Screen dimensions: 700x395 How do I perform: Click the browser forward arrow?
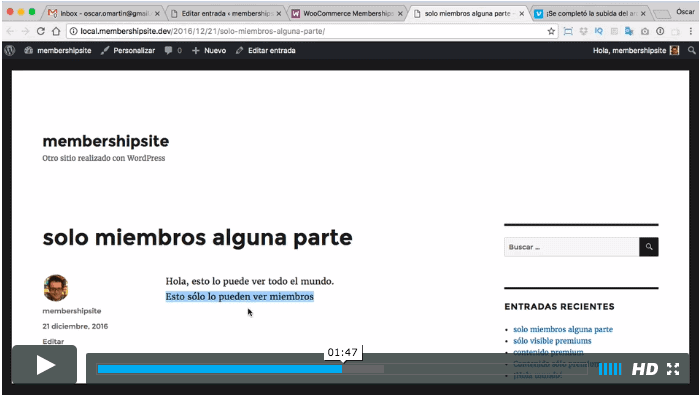tap(25, 31)
